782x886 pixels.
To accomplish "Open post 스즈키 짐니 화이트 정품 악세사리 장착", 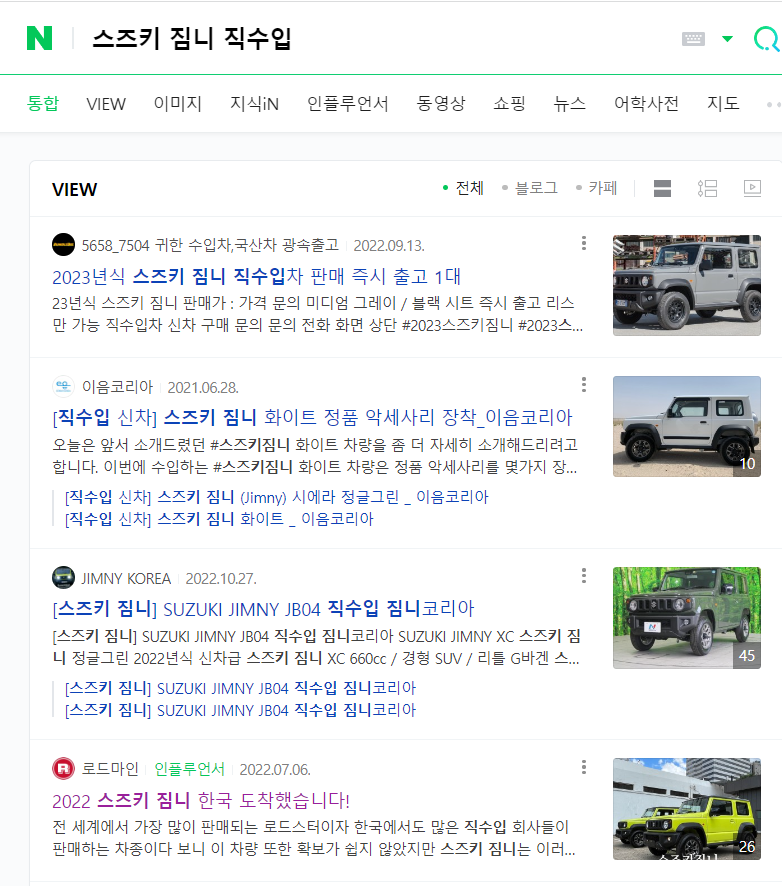I will (x=312, y=418).
